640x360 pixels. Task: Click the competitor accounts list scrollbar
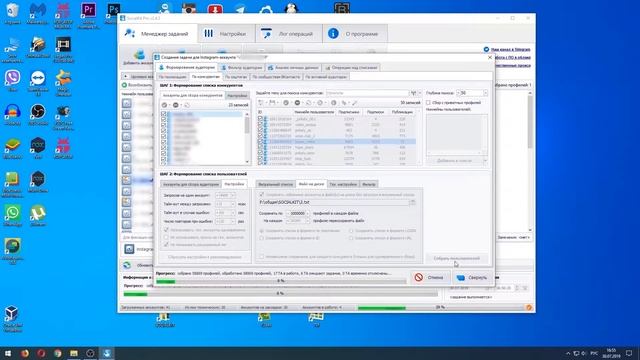pos(247,138)
